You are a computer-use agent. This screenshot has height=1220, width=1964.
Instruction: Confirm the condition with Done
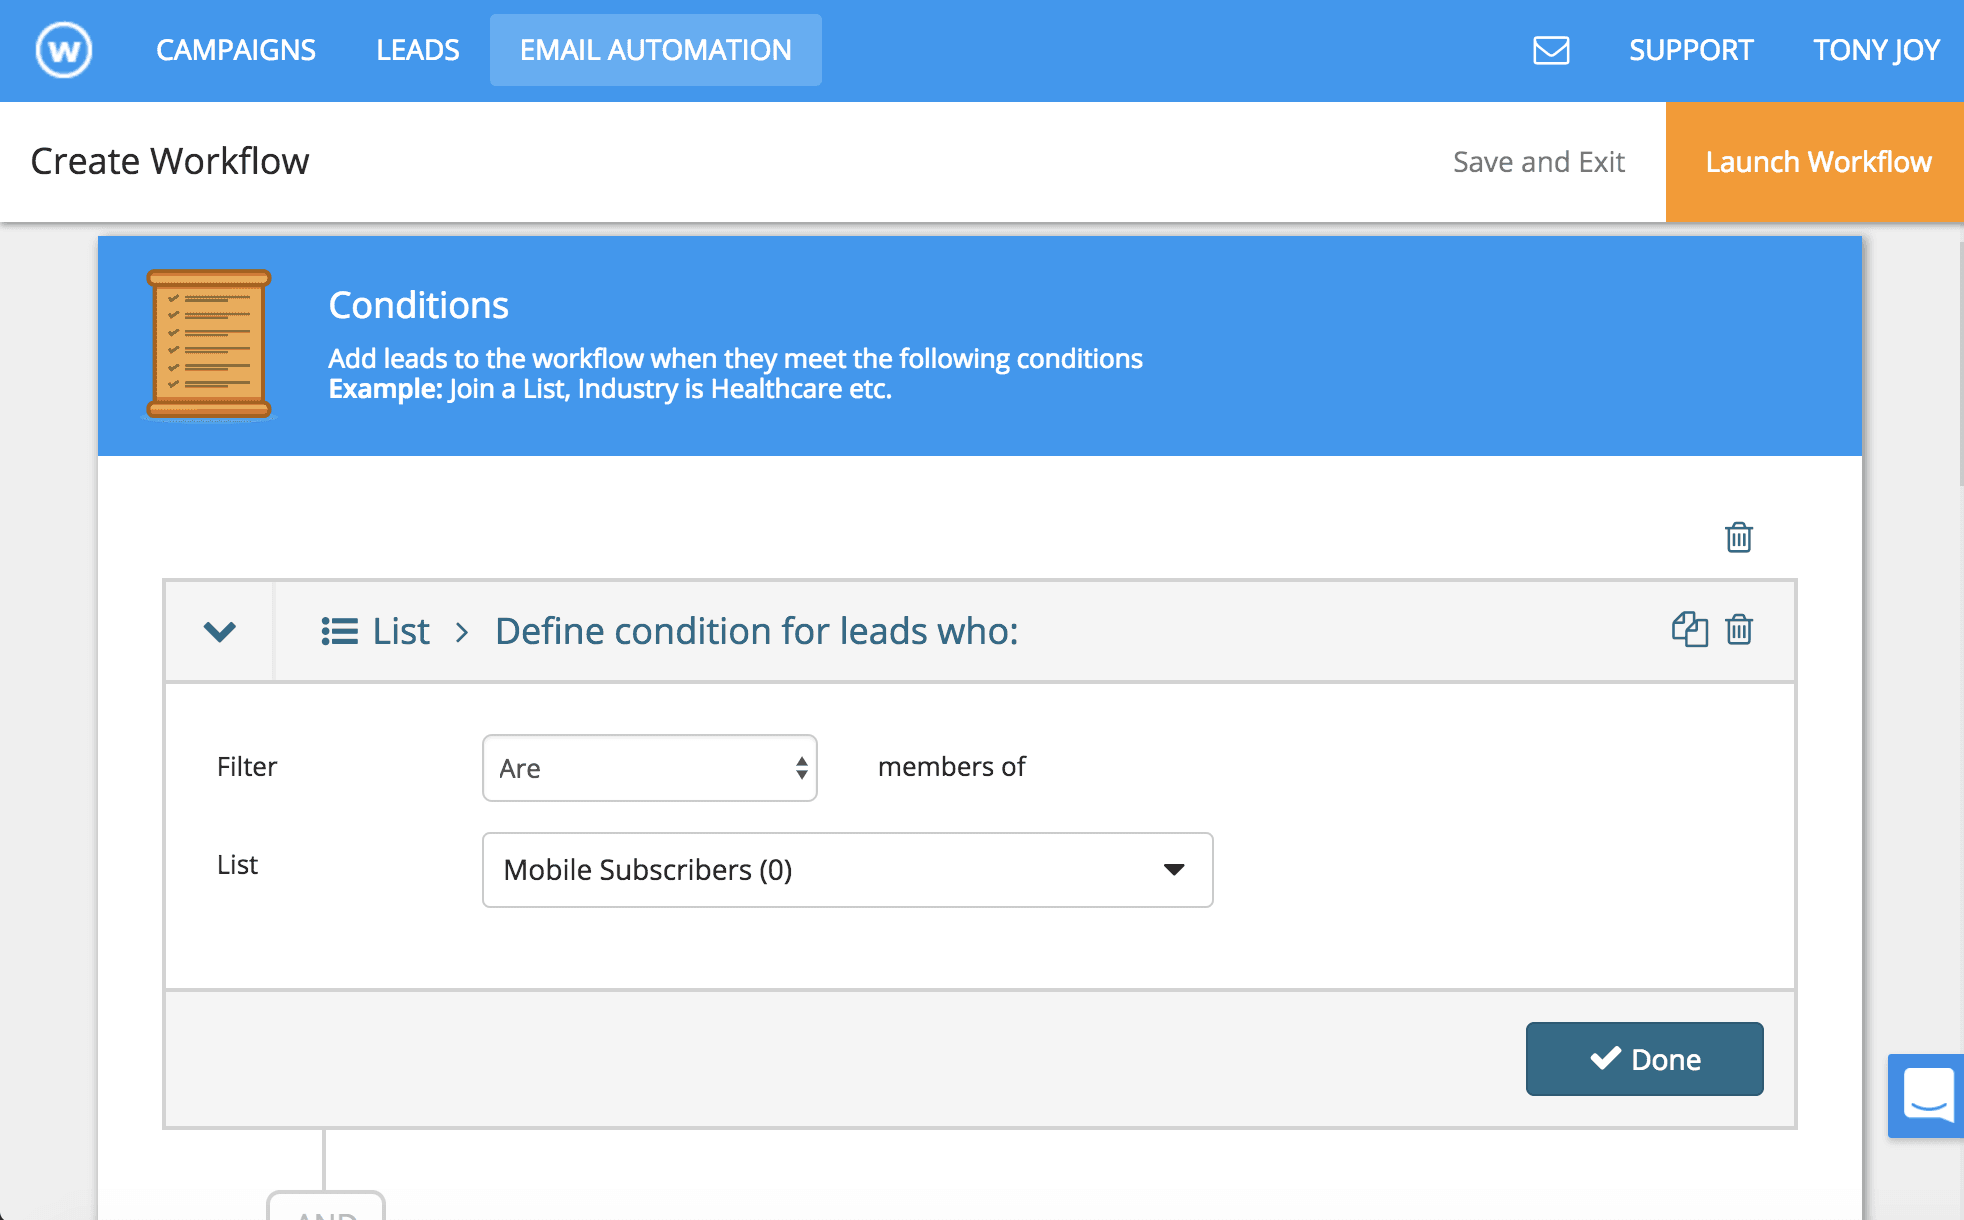tap(1644, 1059)
